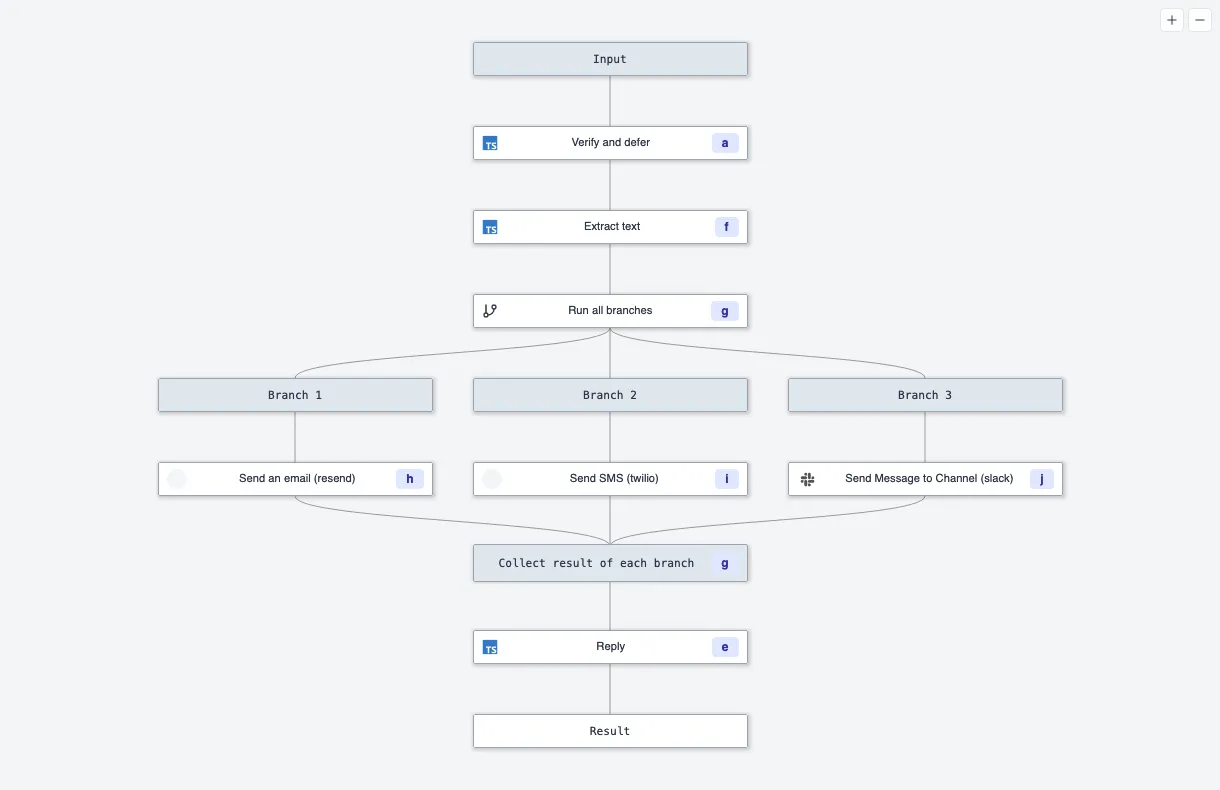Select the 'f' badge on Extract text

726,227
